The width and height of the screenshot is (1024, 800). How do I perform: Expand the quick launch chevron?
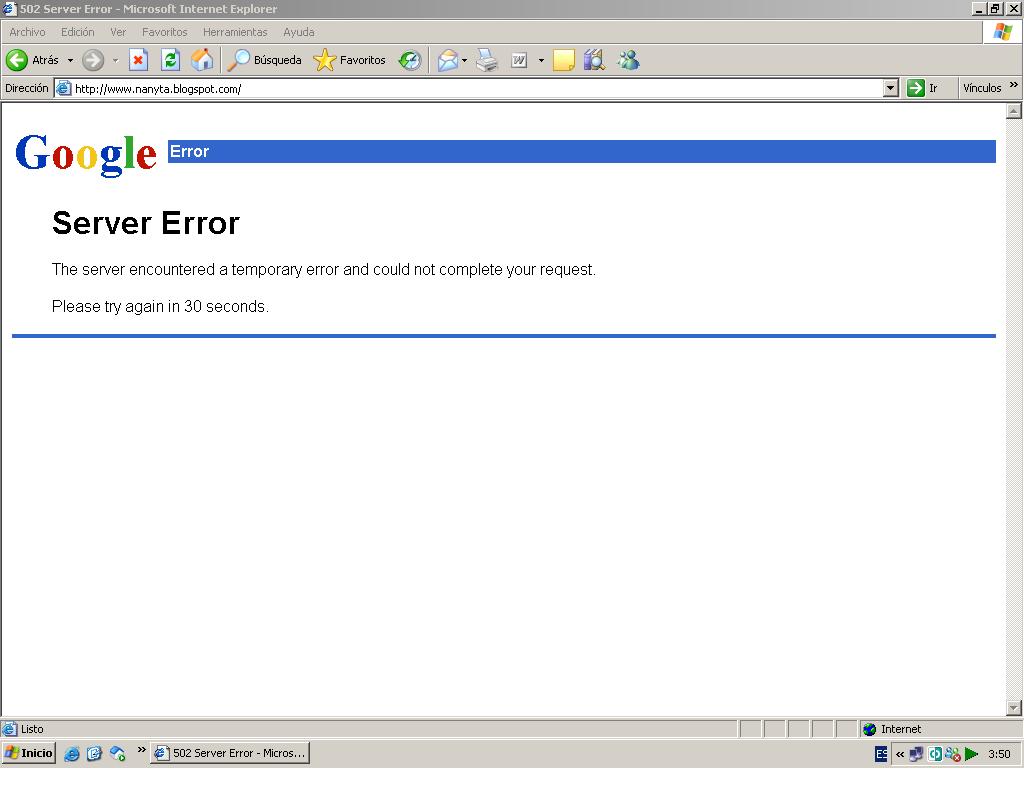pyautogui.click(x=141, y=750)
